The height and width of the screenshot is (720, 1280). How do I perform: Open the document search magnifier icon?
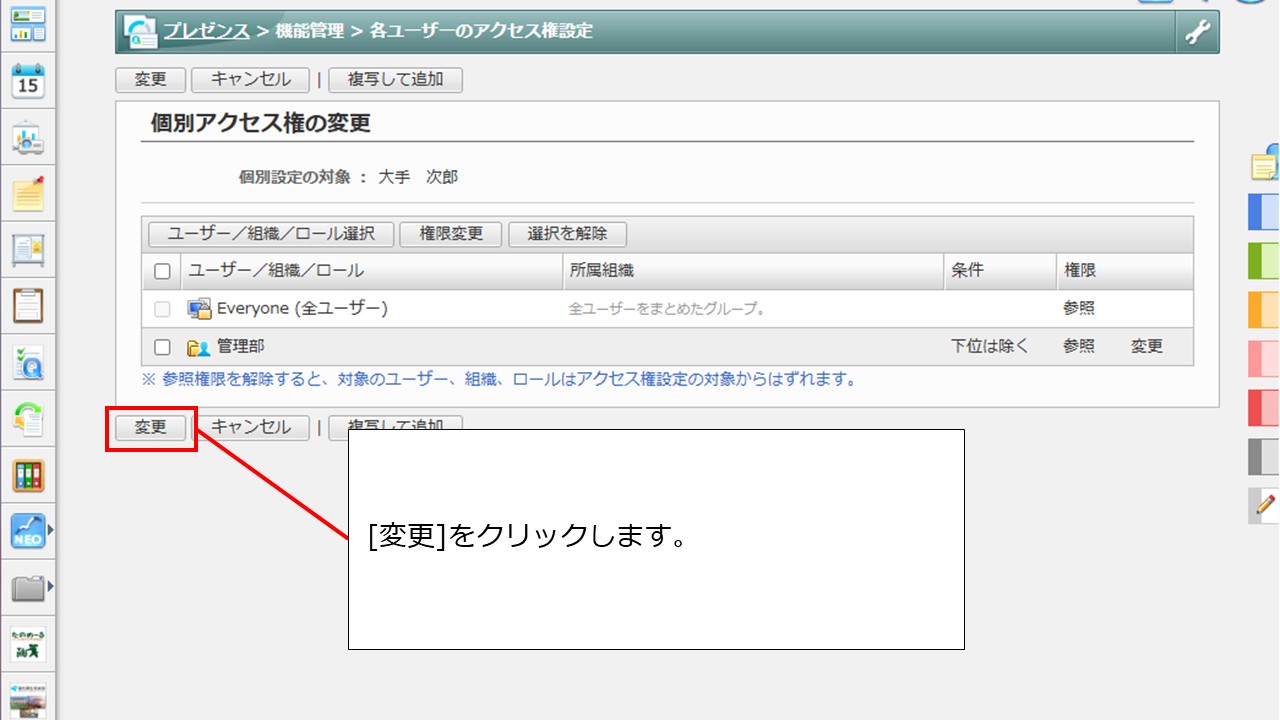28,364
